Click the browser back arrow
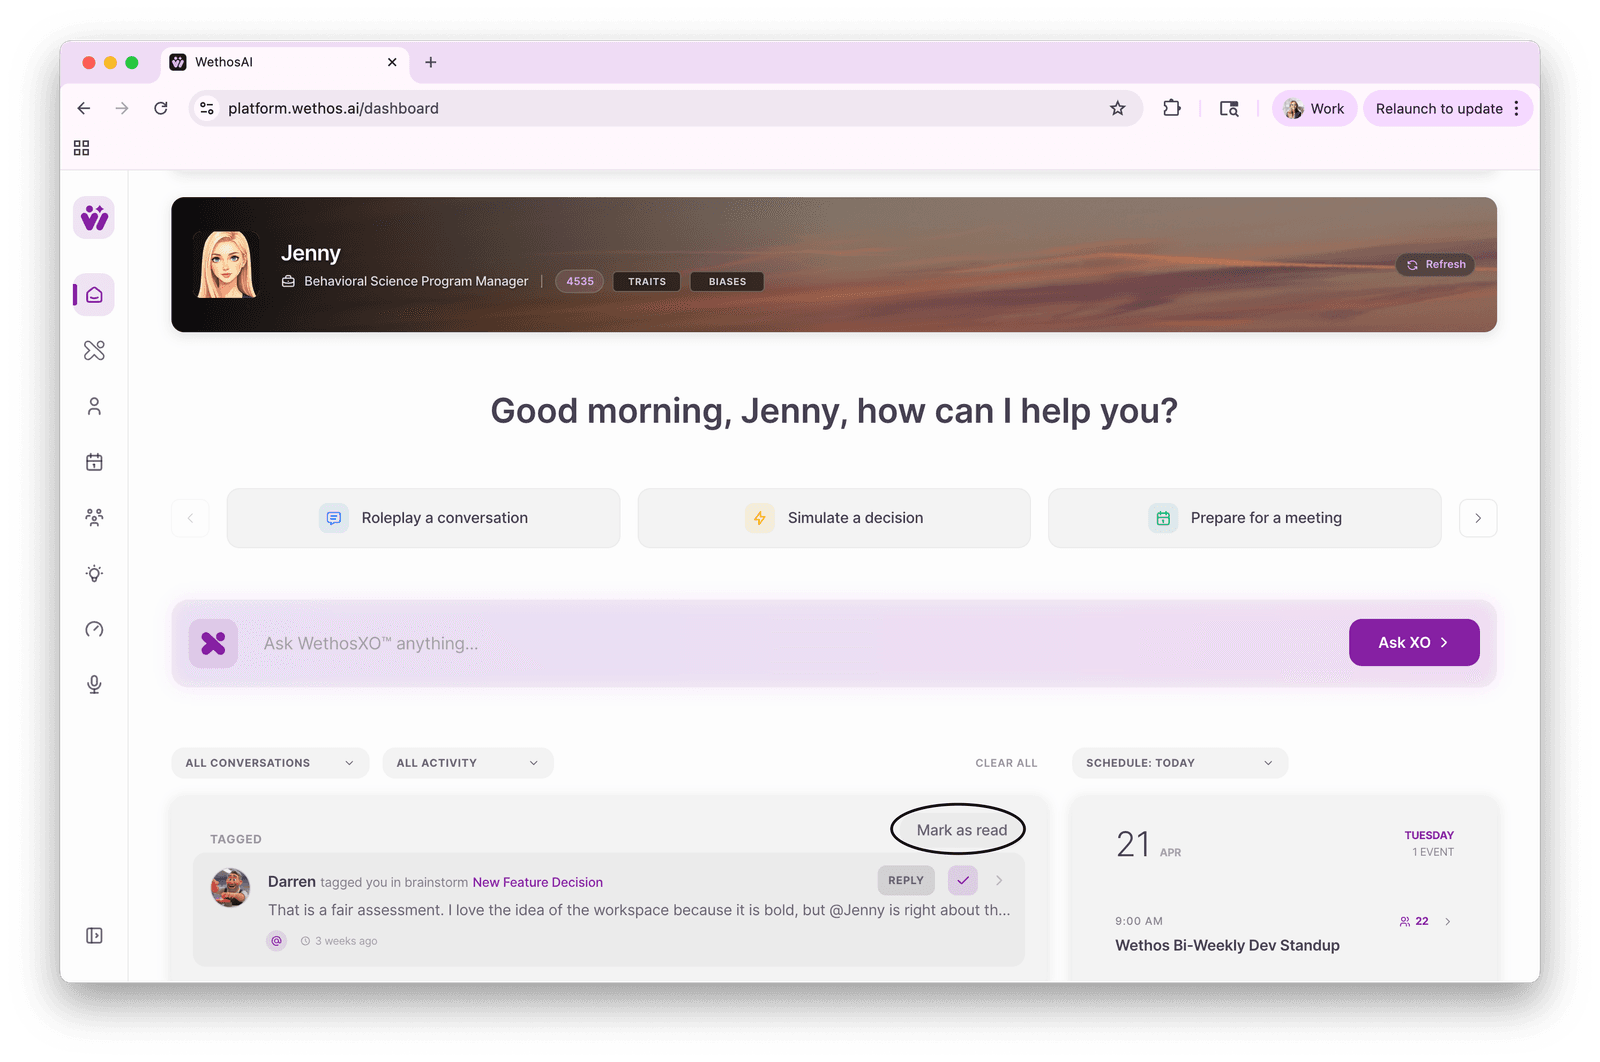 point(84,108)
